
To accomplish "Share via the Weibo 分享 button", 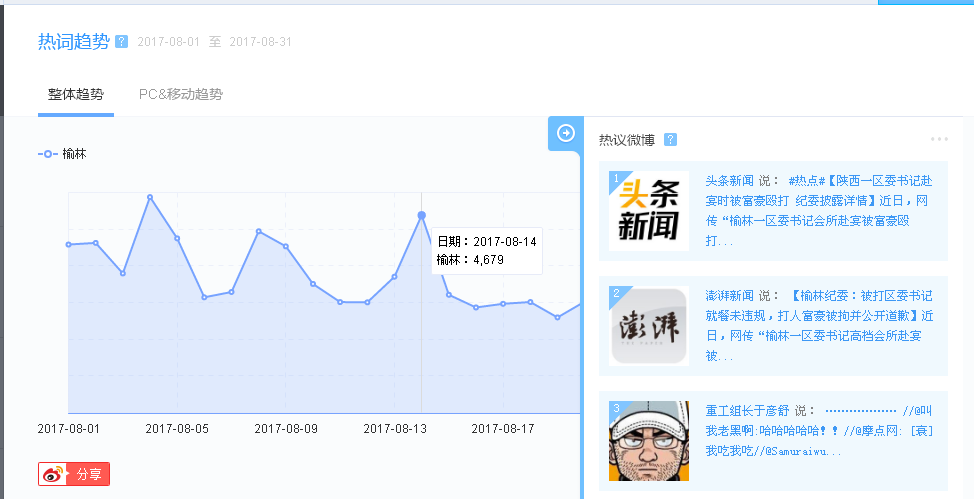I will [x=74, y=474].
